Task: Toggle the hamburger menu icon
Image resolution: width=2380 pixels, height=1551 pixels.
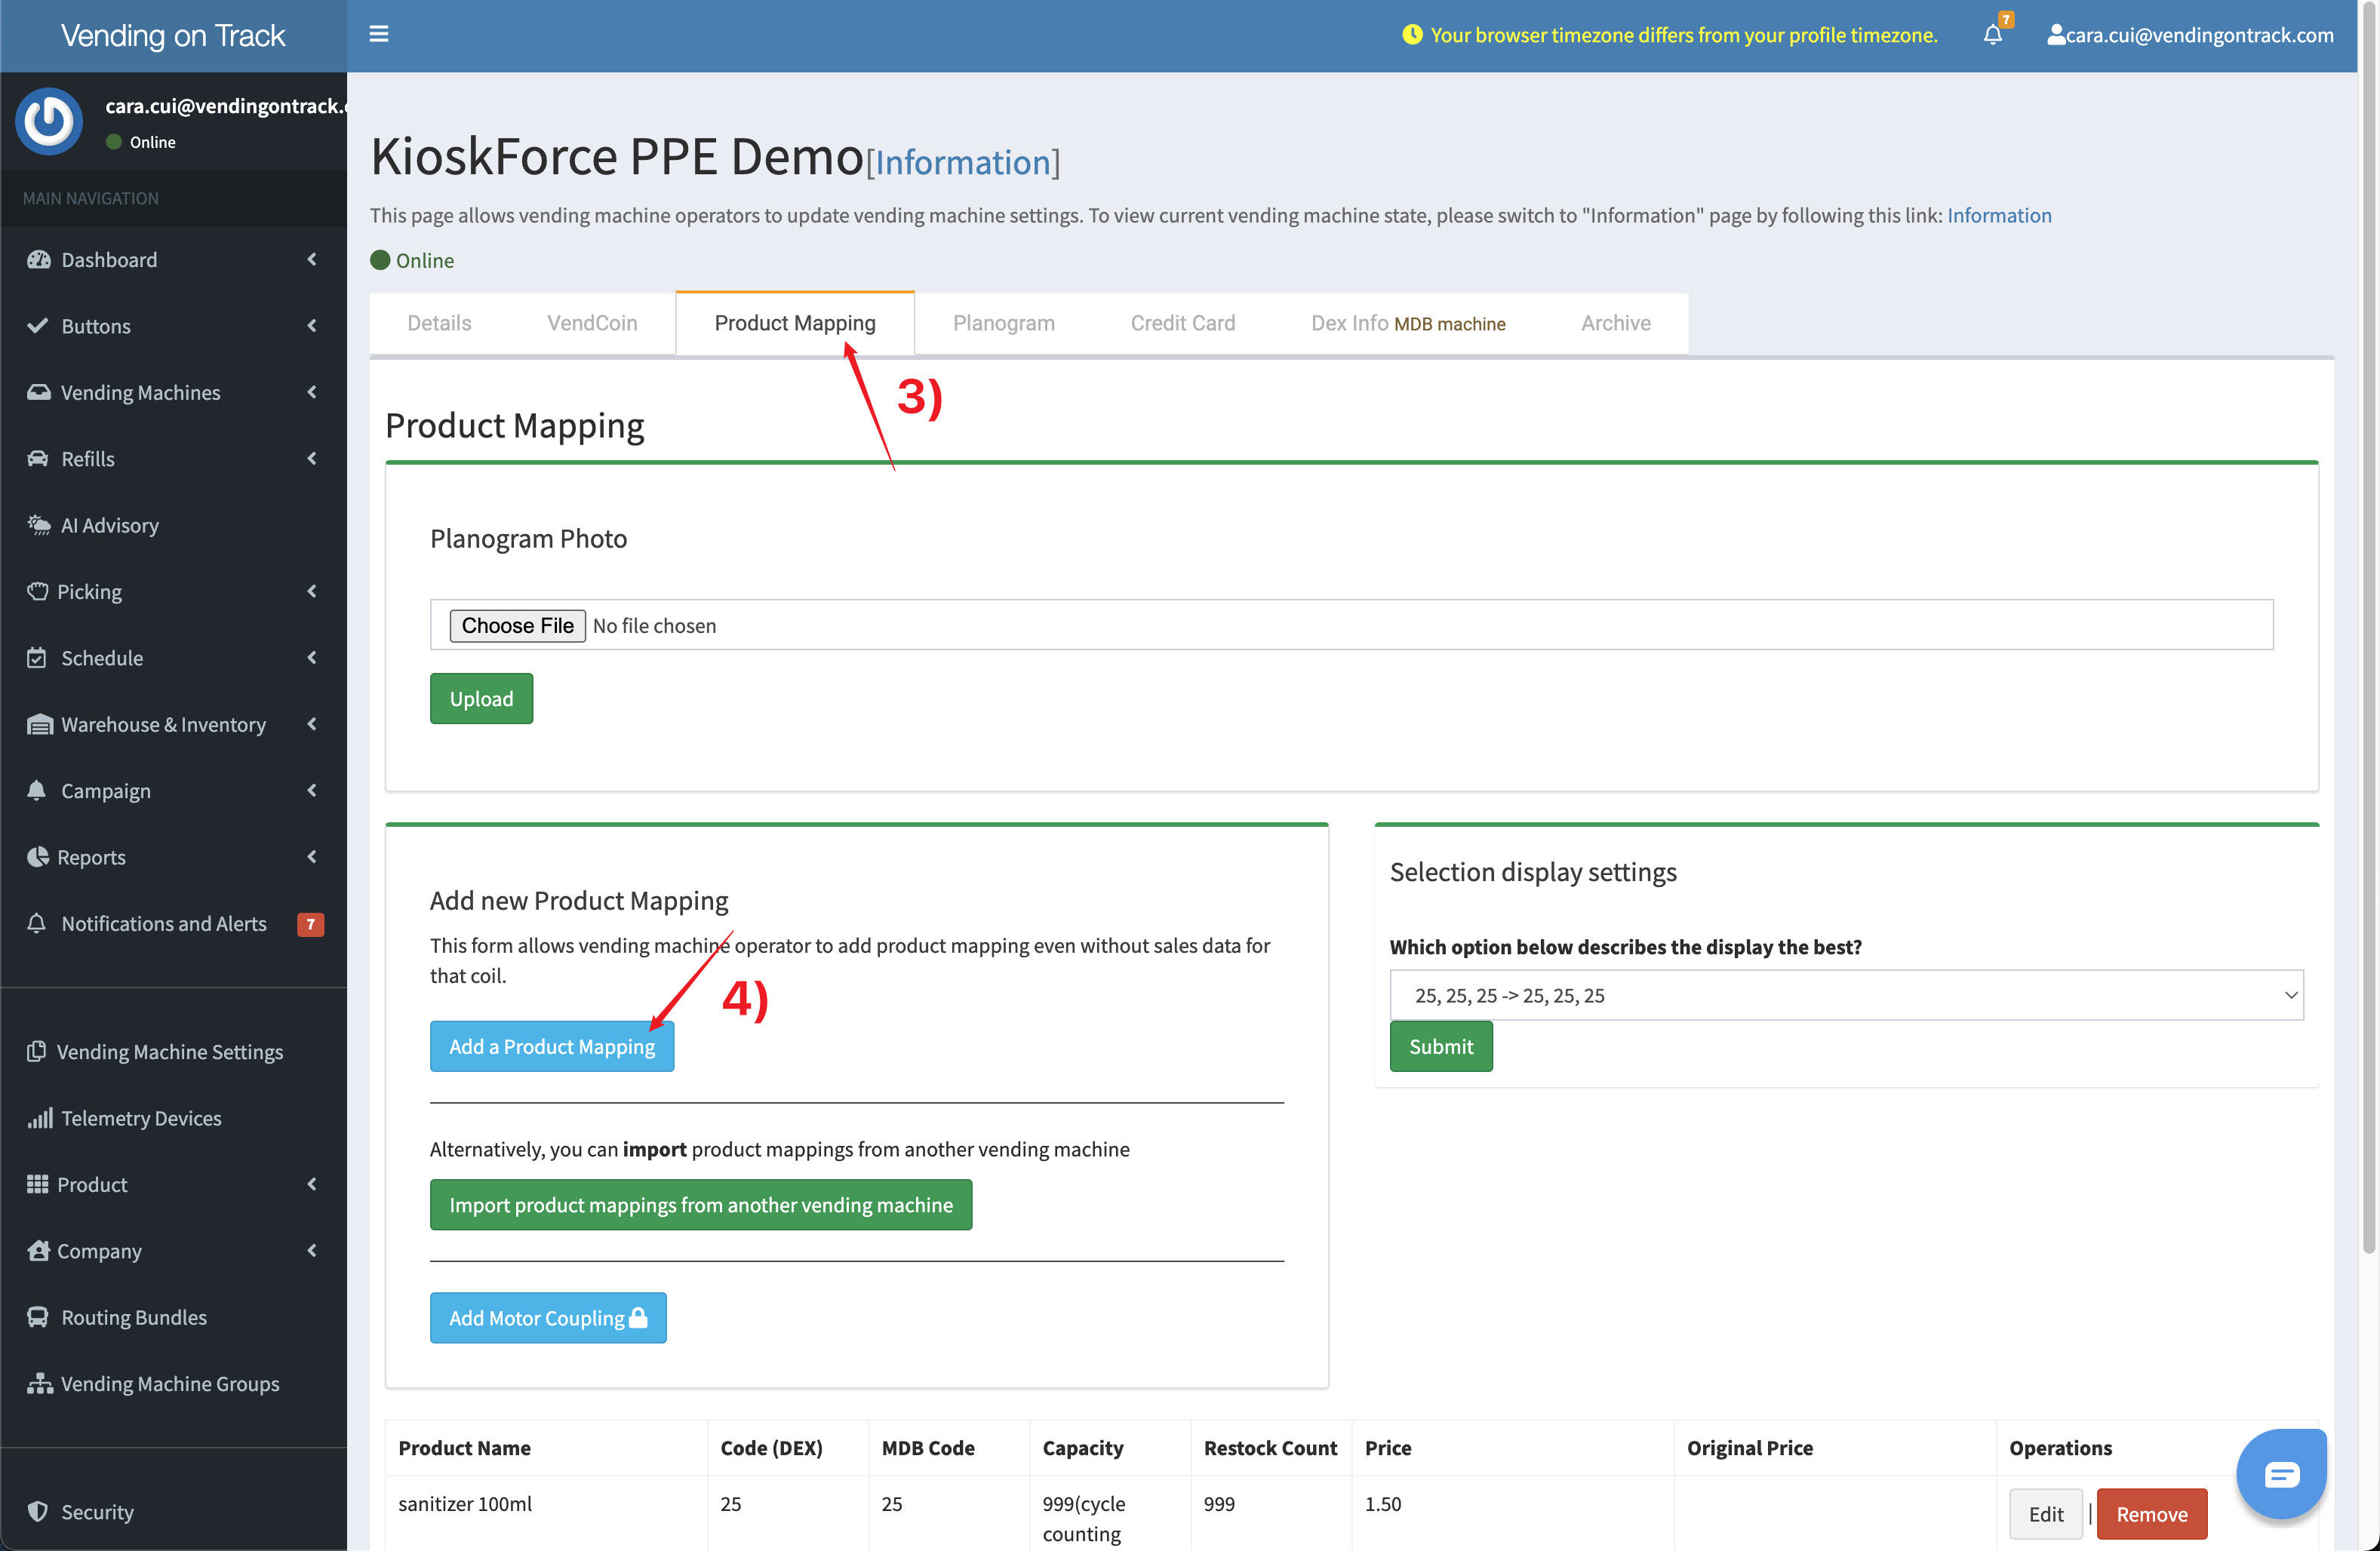Action: pyautogui.click(x=378, y=33)
